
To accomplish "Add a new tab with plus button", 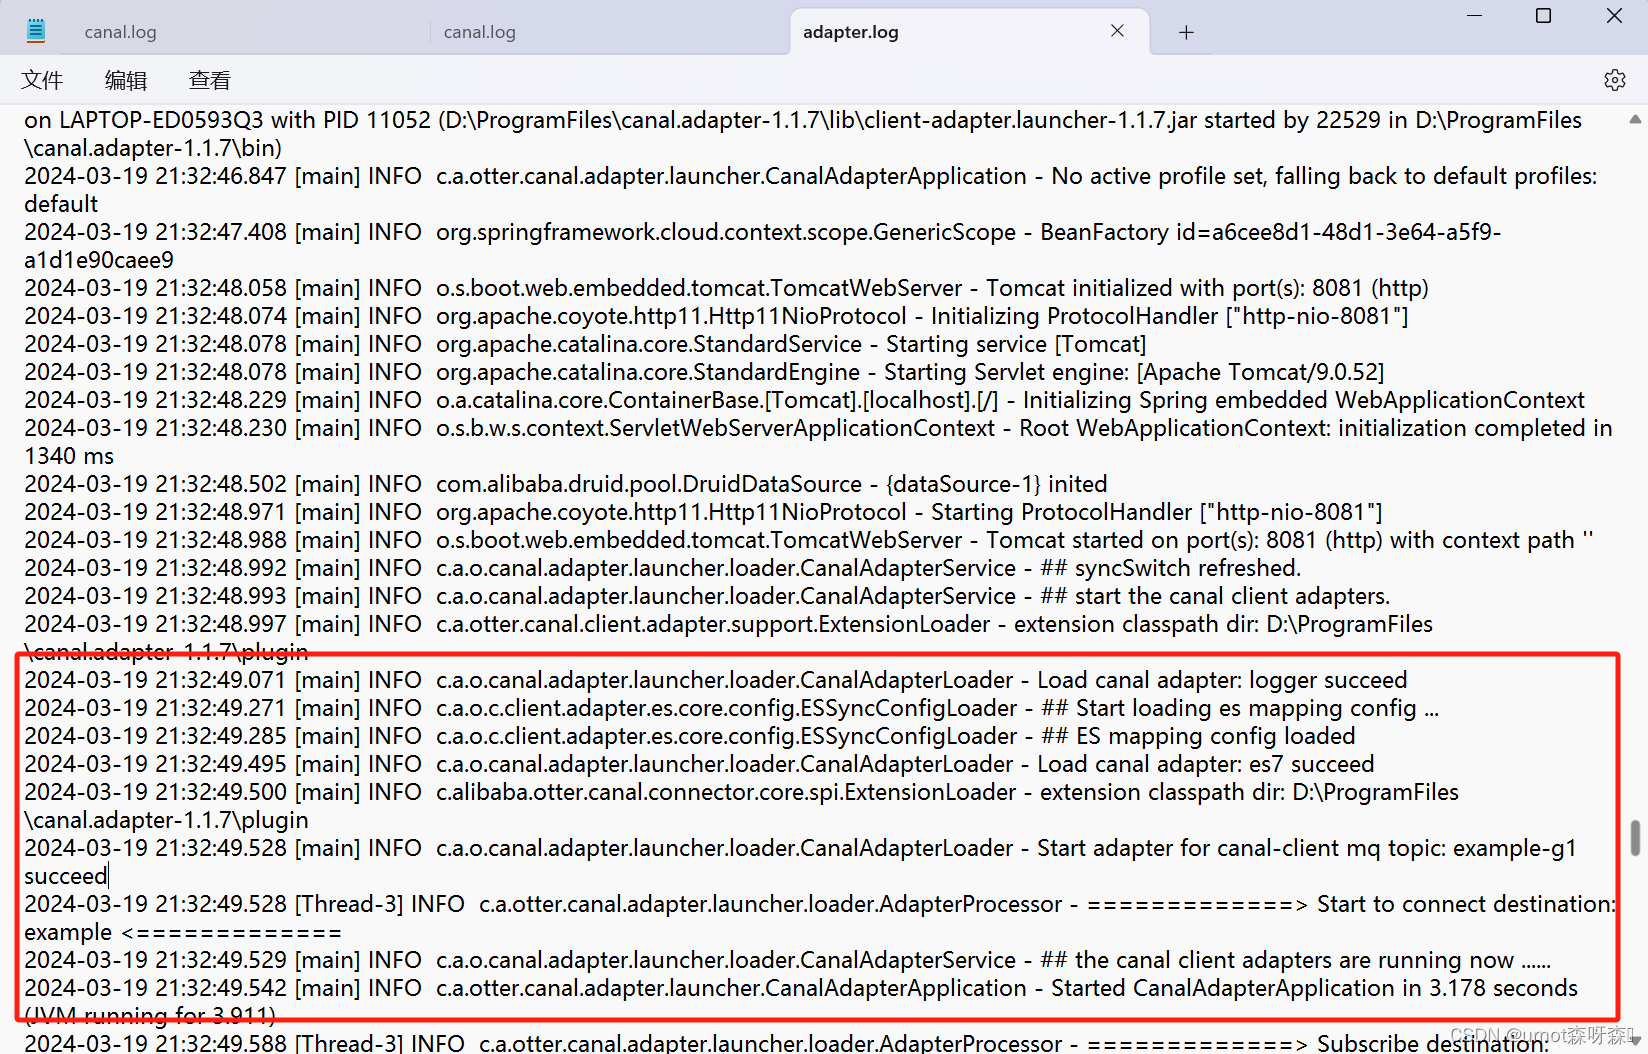I will point(1186,32).
